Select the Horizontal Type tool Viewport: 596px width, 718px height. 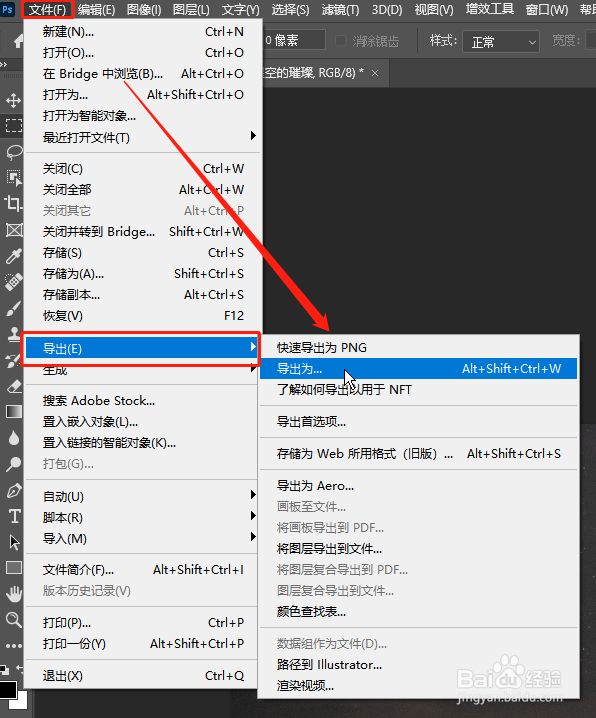(x=14, y=517)
